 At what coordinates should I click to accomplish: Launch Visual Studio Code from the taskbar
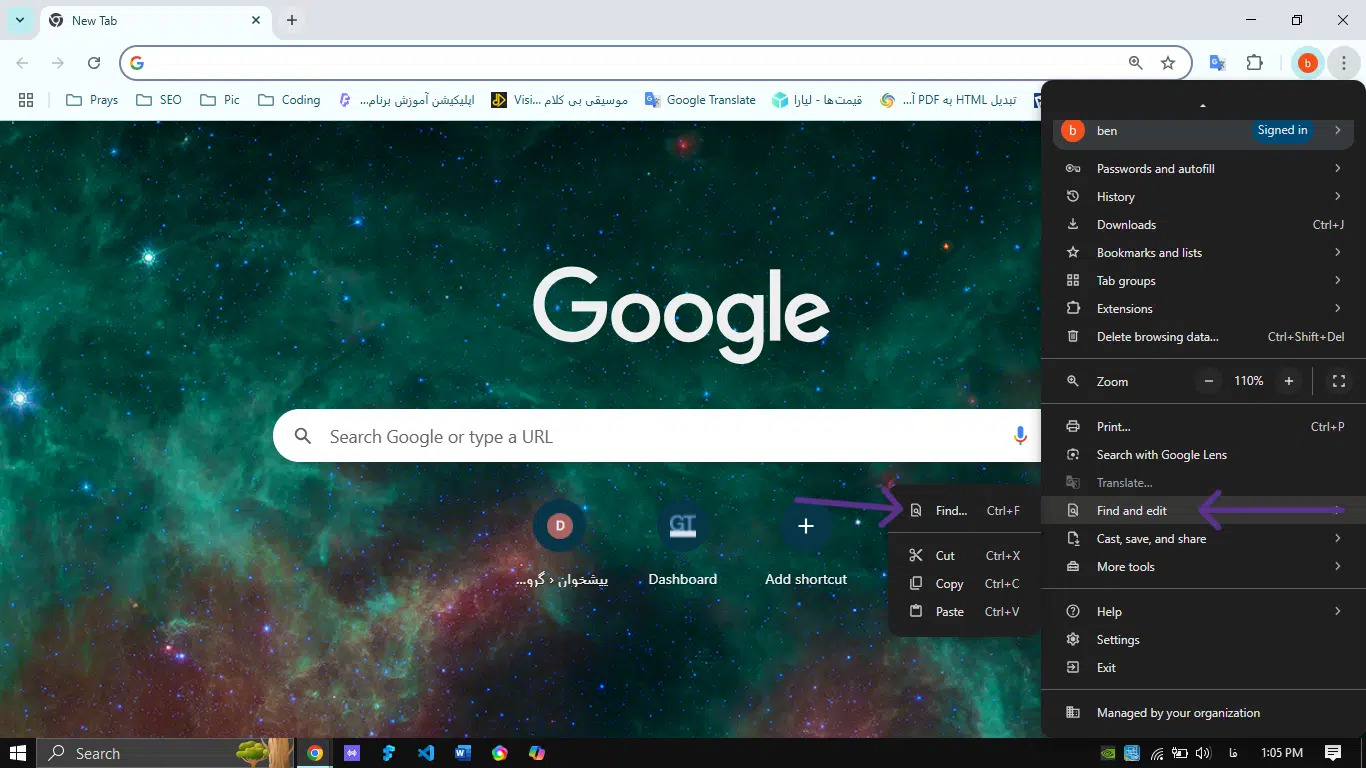tap(426, 753)
